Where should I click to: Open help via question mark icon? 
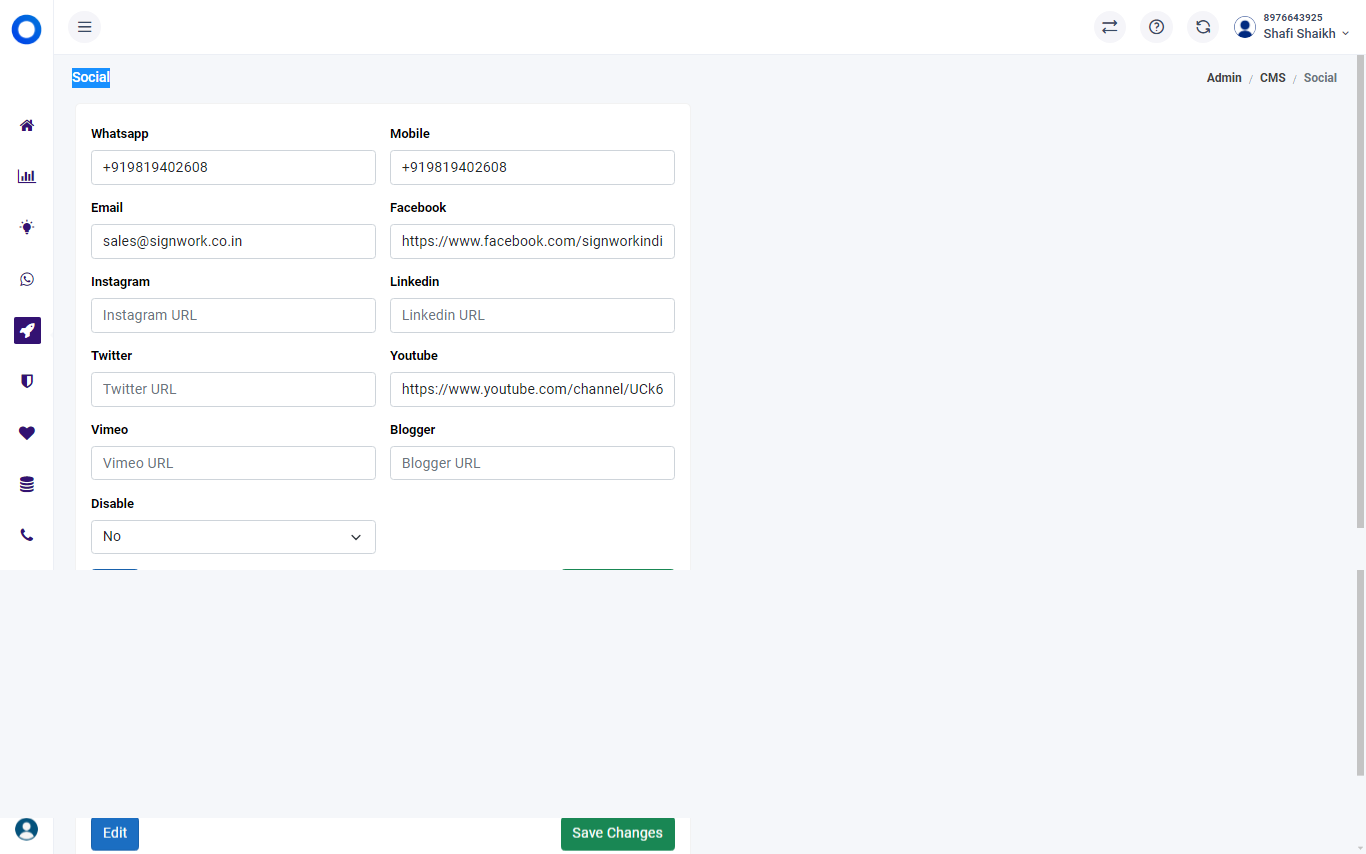(x=1157, y=27)
